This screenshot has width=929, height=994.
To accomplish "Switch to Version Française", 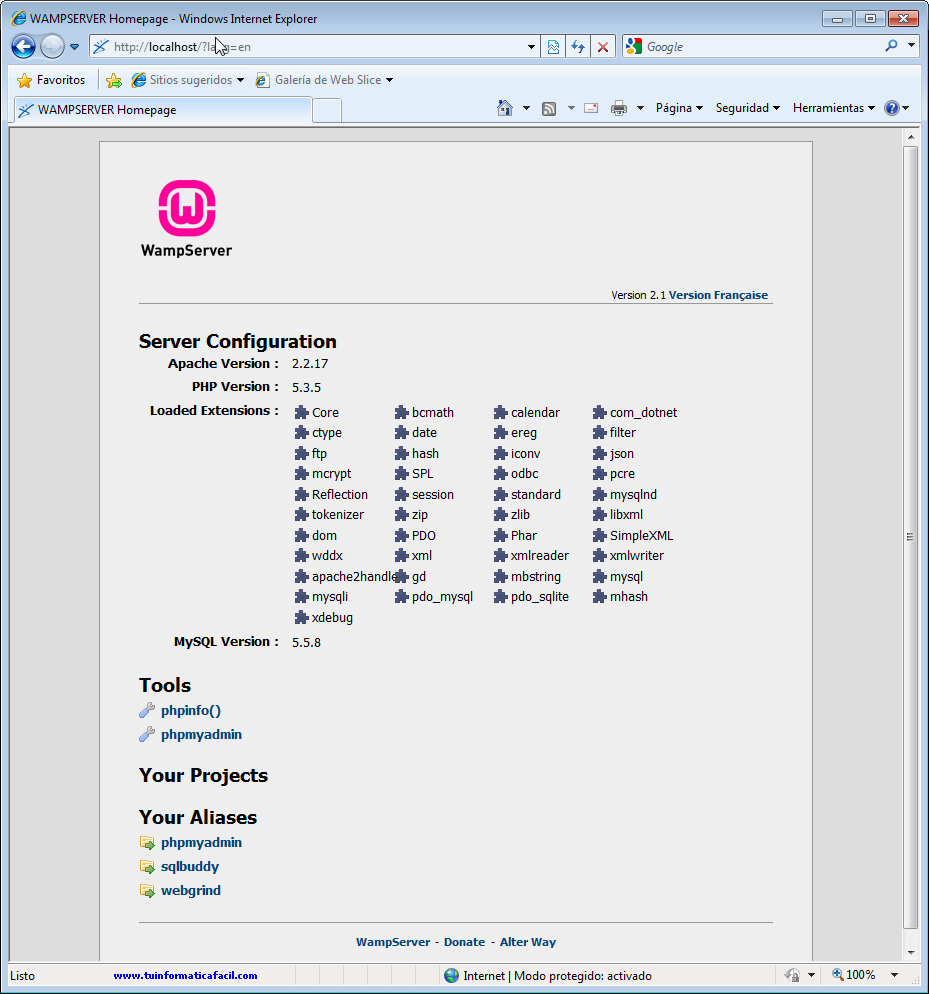I will 718,295.
